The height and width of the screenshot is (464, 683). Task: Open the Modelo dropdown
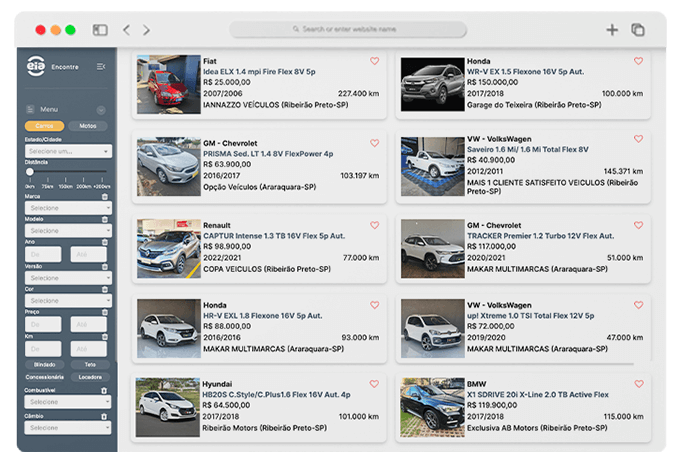pos(67,231)
